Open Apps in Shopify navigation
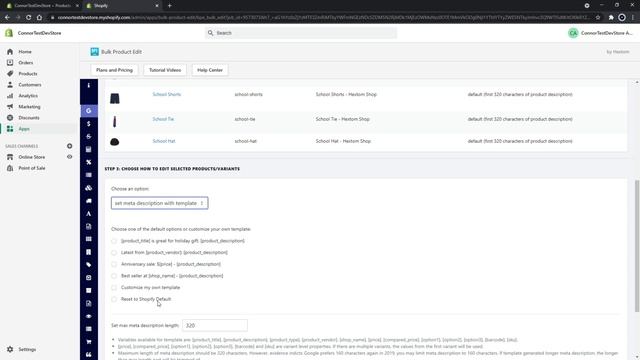This screenshot has height=360, width=640. coord(24,129)
